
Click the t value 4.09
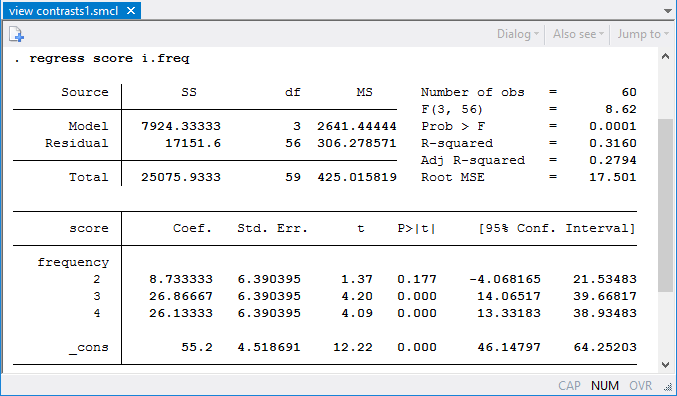pyautogui.click(x=357, y=313)
